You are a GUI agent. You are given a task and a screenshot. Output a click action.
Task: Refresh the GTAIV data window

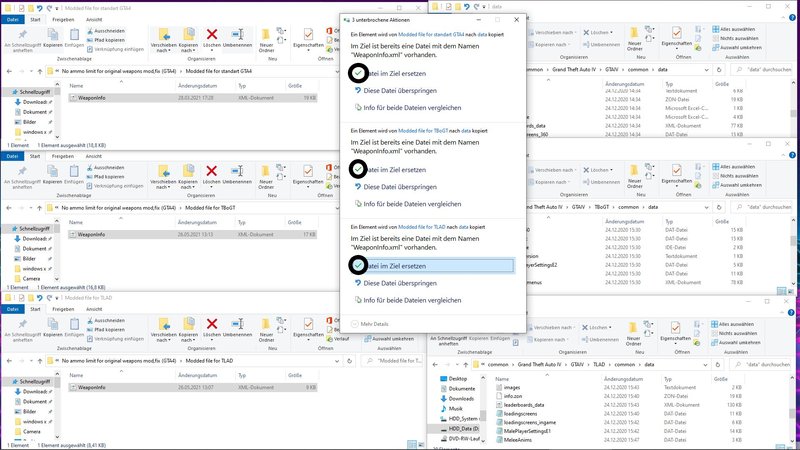719,69
